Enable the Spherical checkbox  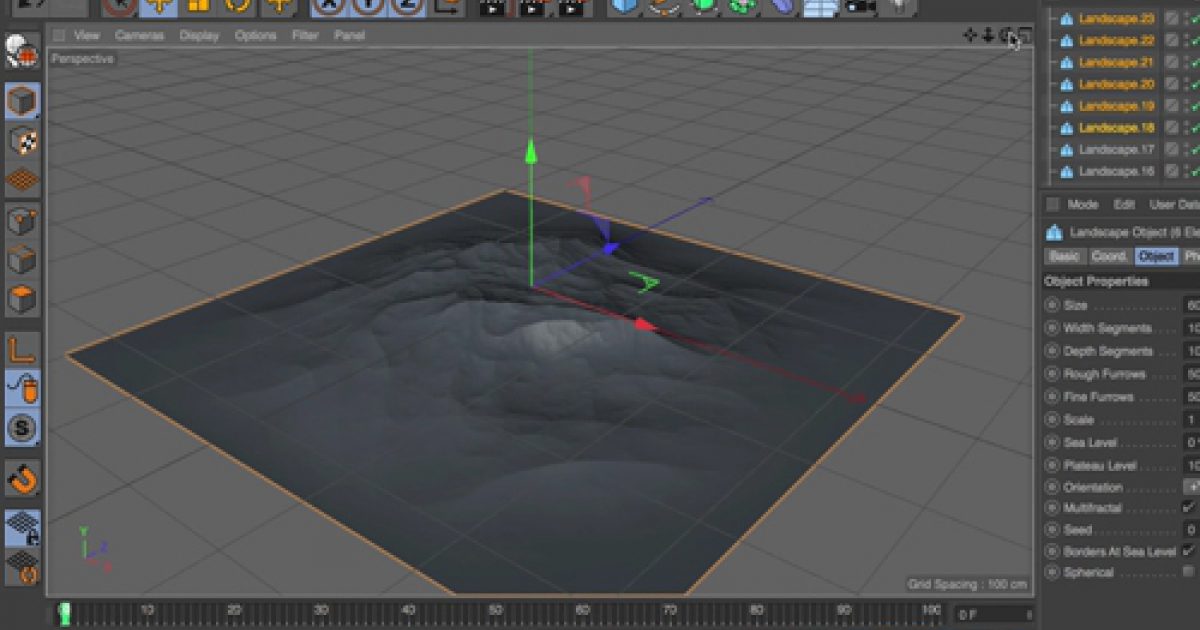pos(1190,571)
